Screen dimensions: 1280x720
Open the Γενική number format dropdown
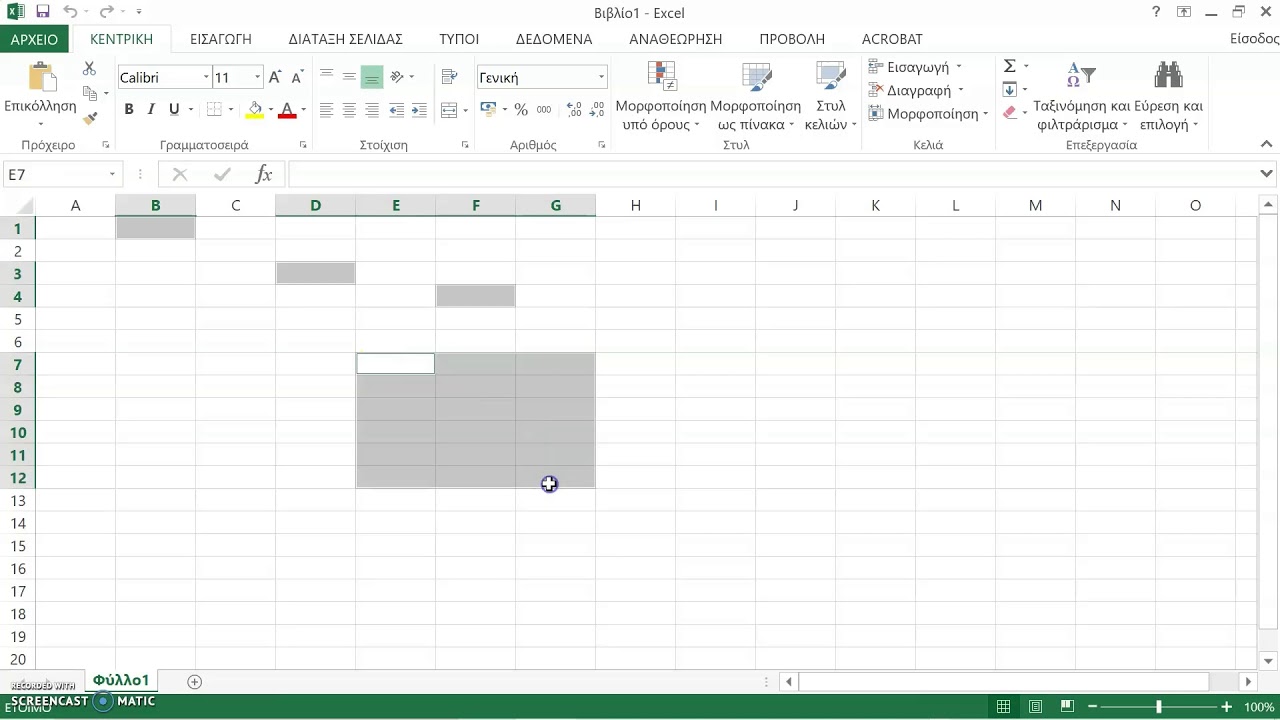pos(601,77)
